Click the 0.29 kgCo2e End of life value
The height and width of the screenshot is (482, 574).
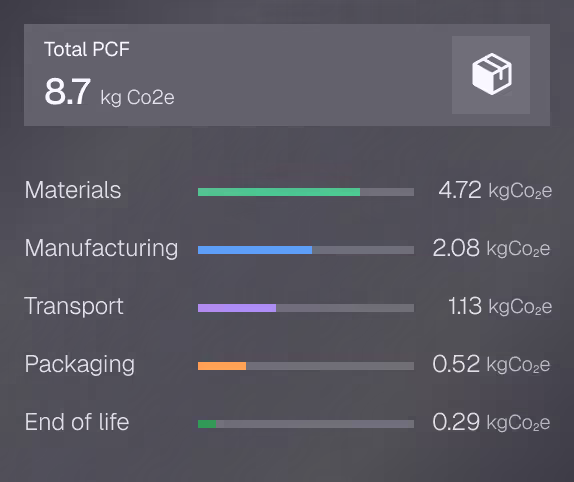coord(491,422)
